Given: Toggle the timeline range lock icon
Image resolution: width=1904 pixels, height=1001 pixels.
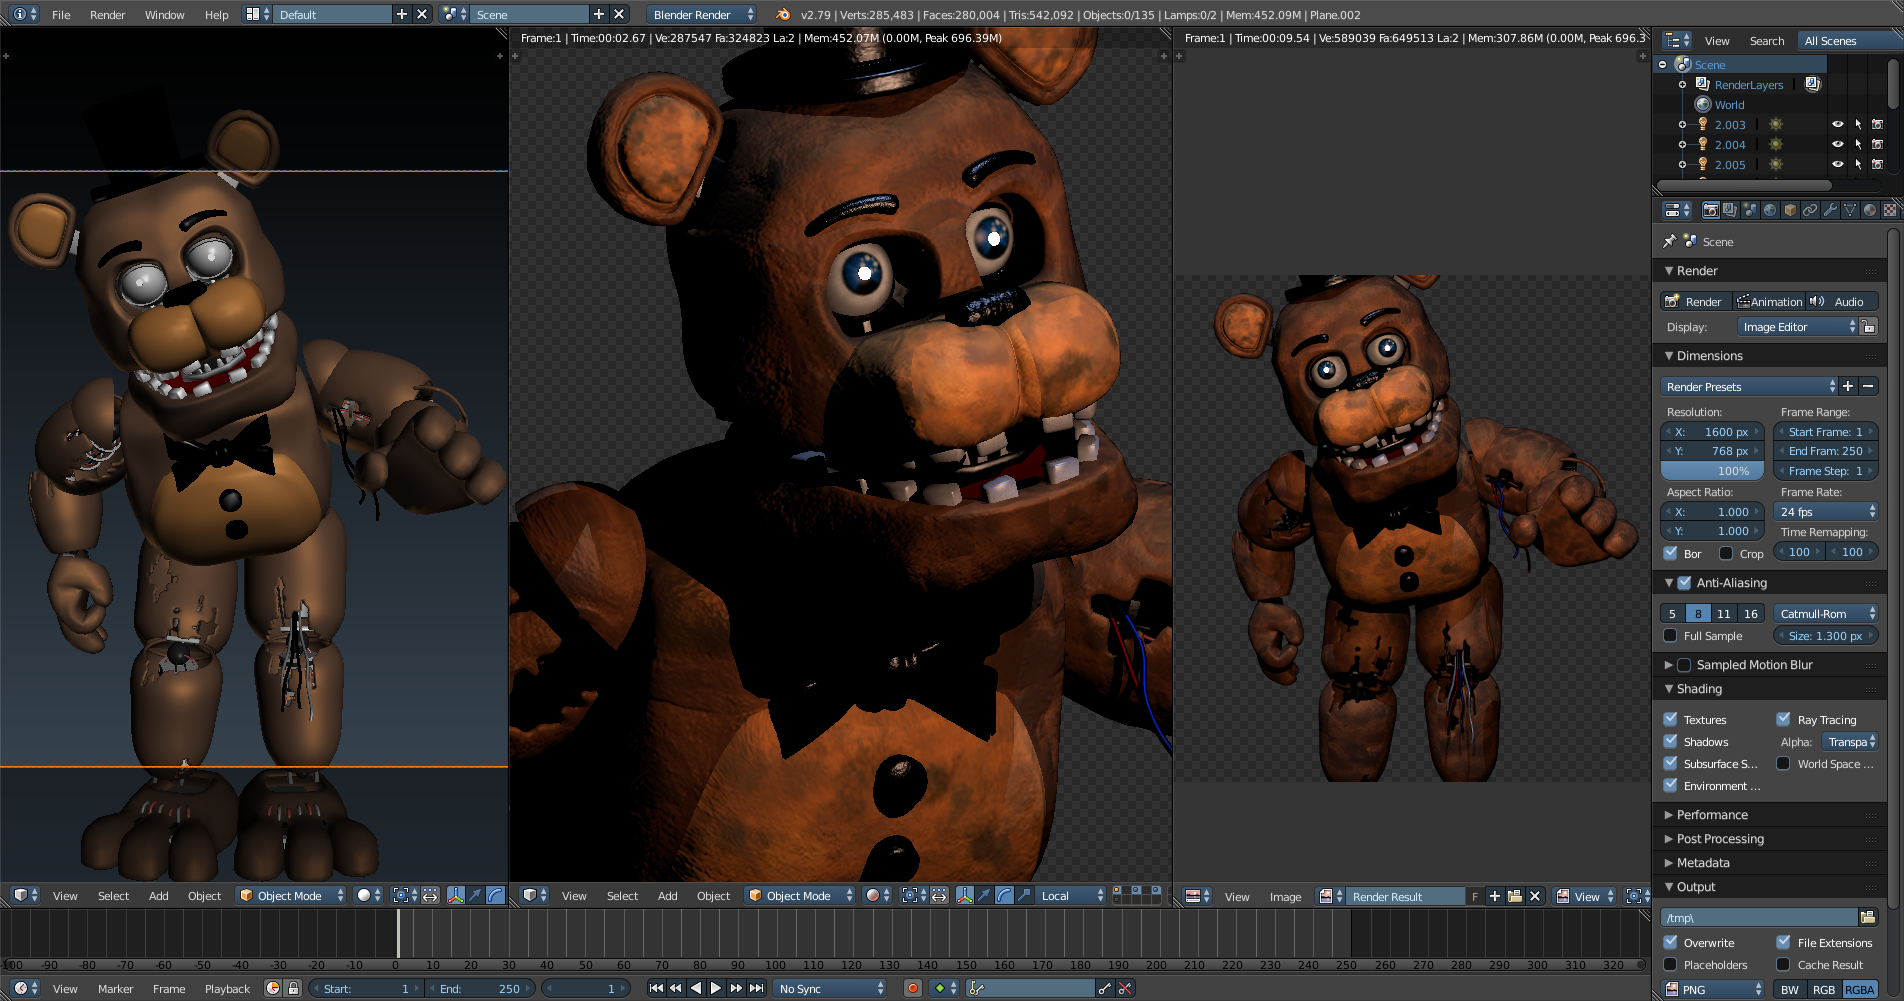Looking at the screenshot, I should pos(293,988).
